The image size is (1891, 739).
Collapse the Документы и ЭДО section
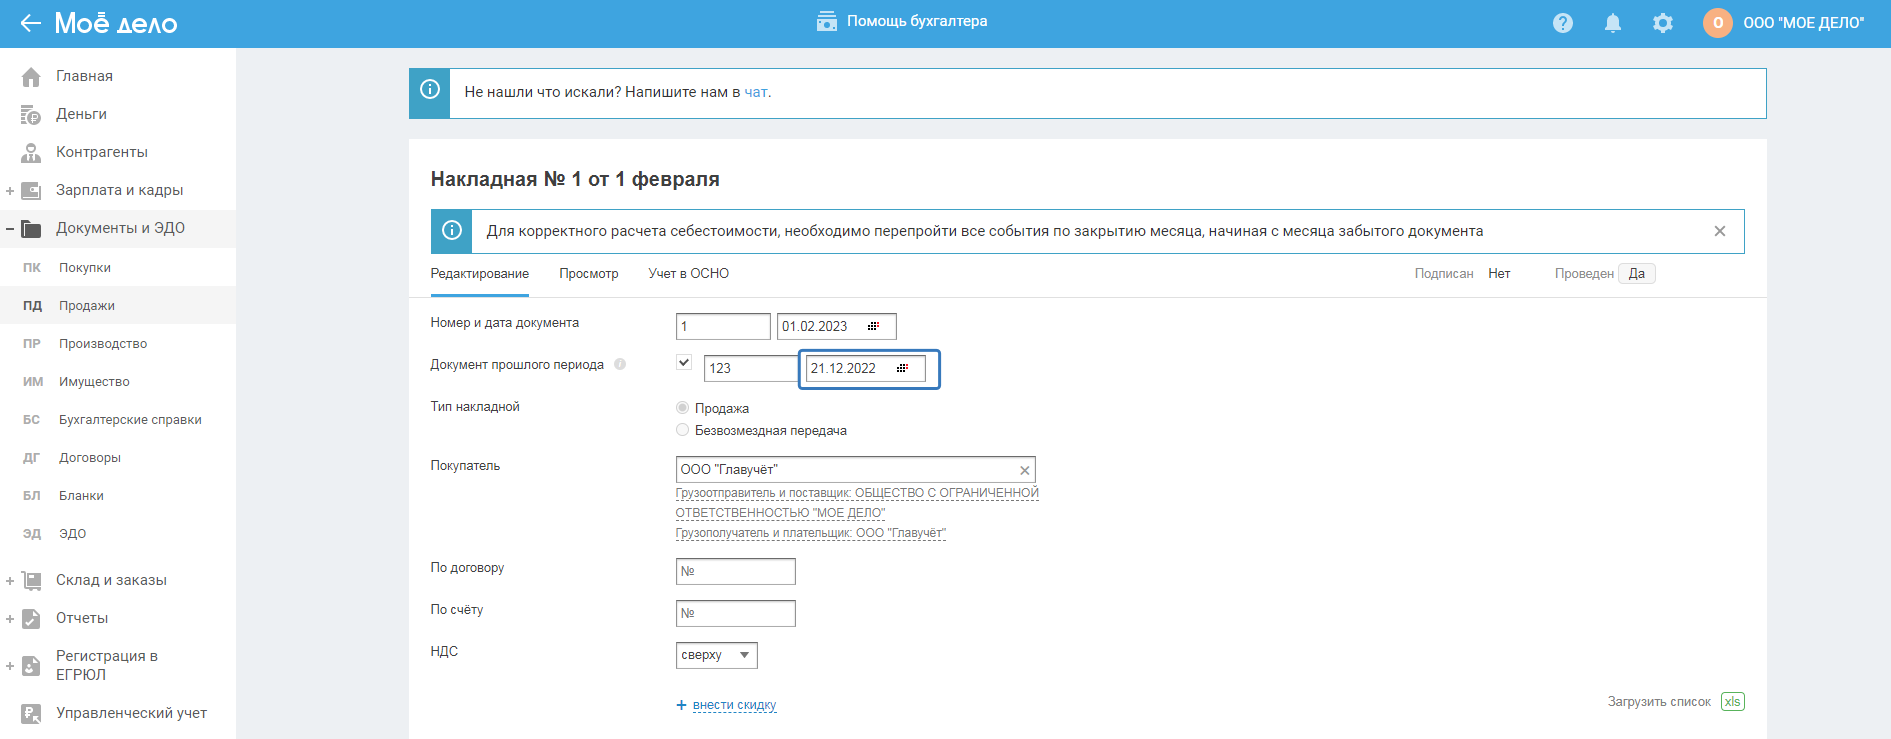(10, 229)
